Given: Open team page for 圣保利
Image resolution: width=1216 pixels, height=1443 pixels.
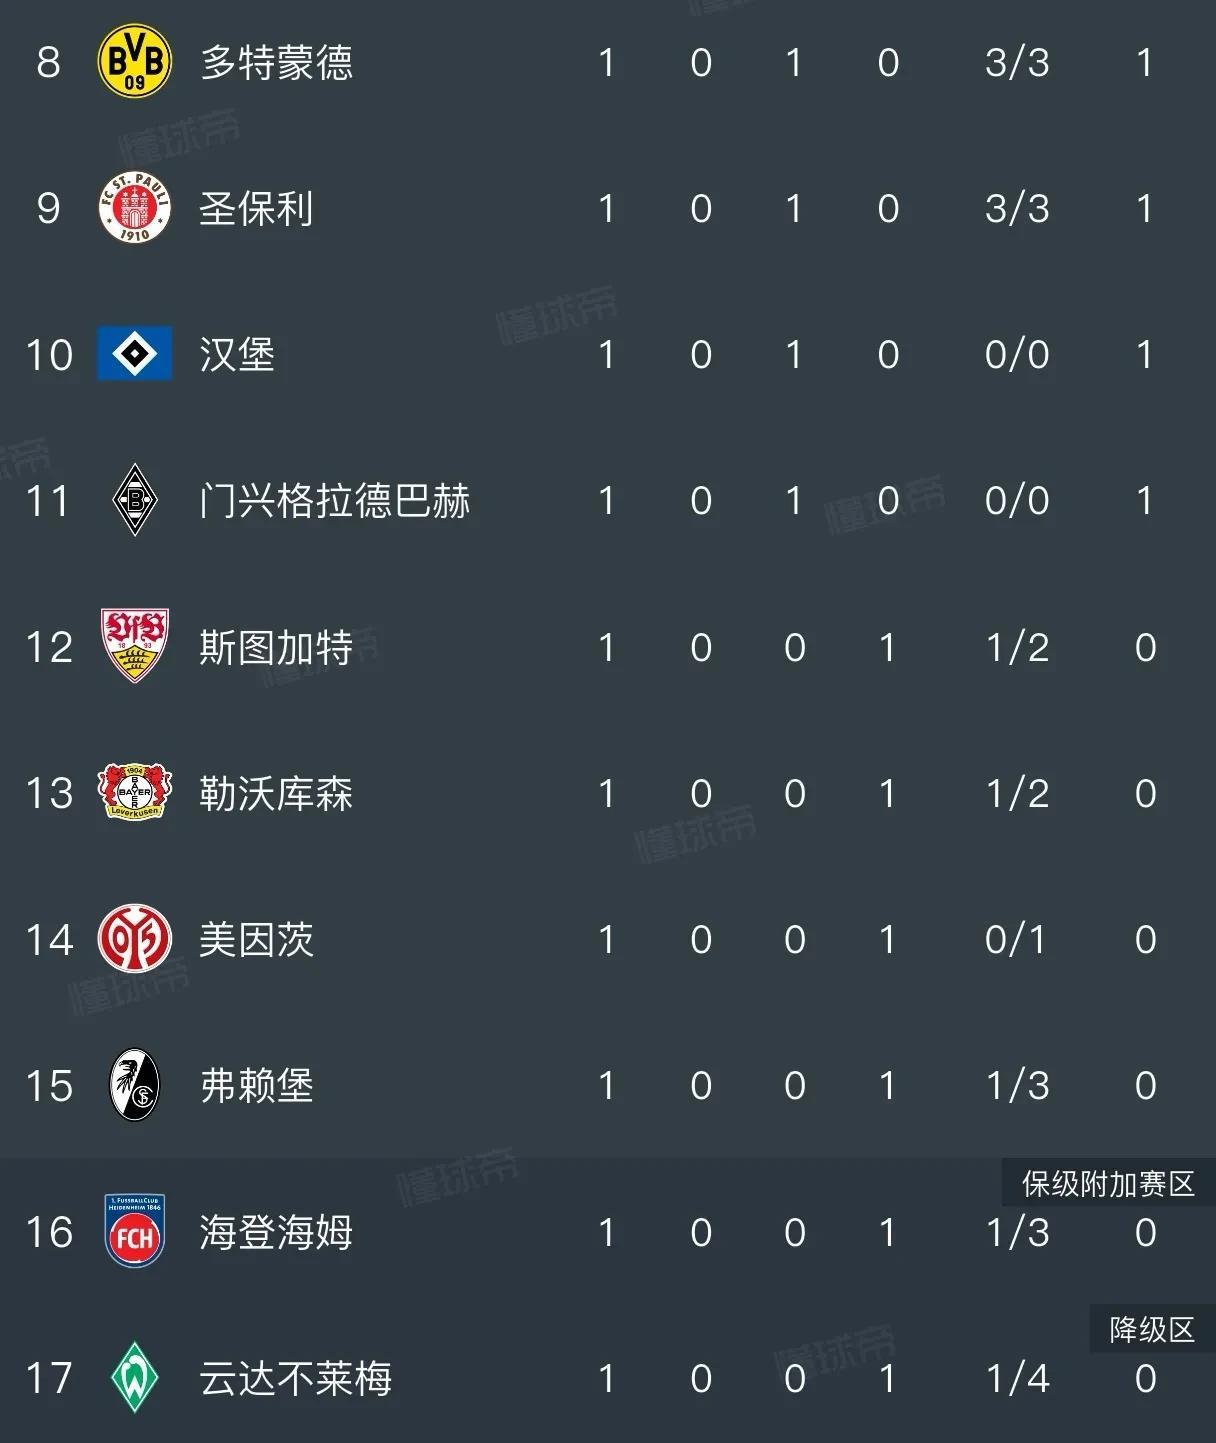Looking at the screenshot, I should (x=256, y=208).
